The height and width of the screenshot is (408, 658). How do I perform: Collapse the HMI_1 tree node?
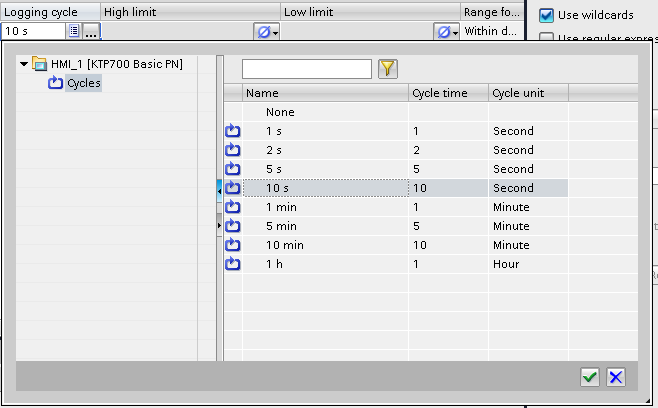[x=24, y=64]
